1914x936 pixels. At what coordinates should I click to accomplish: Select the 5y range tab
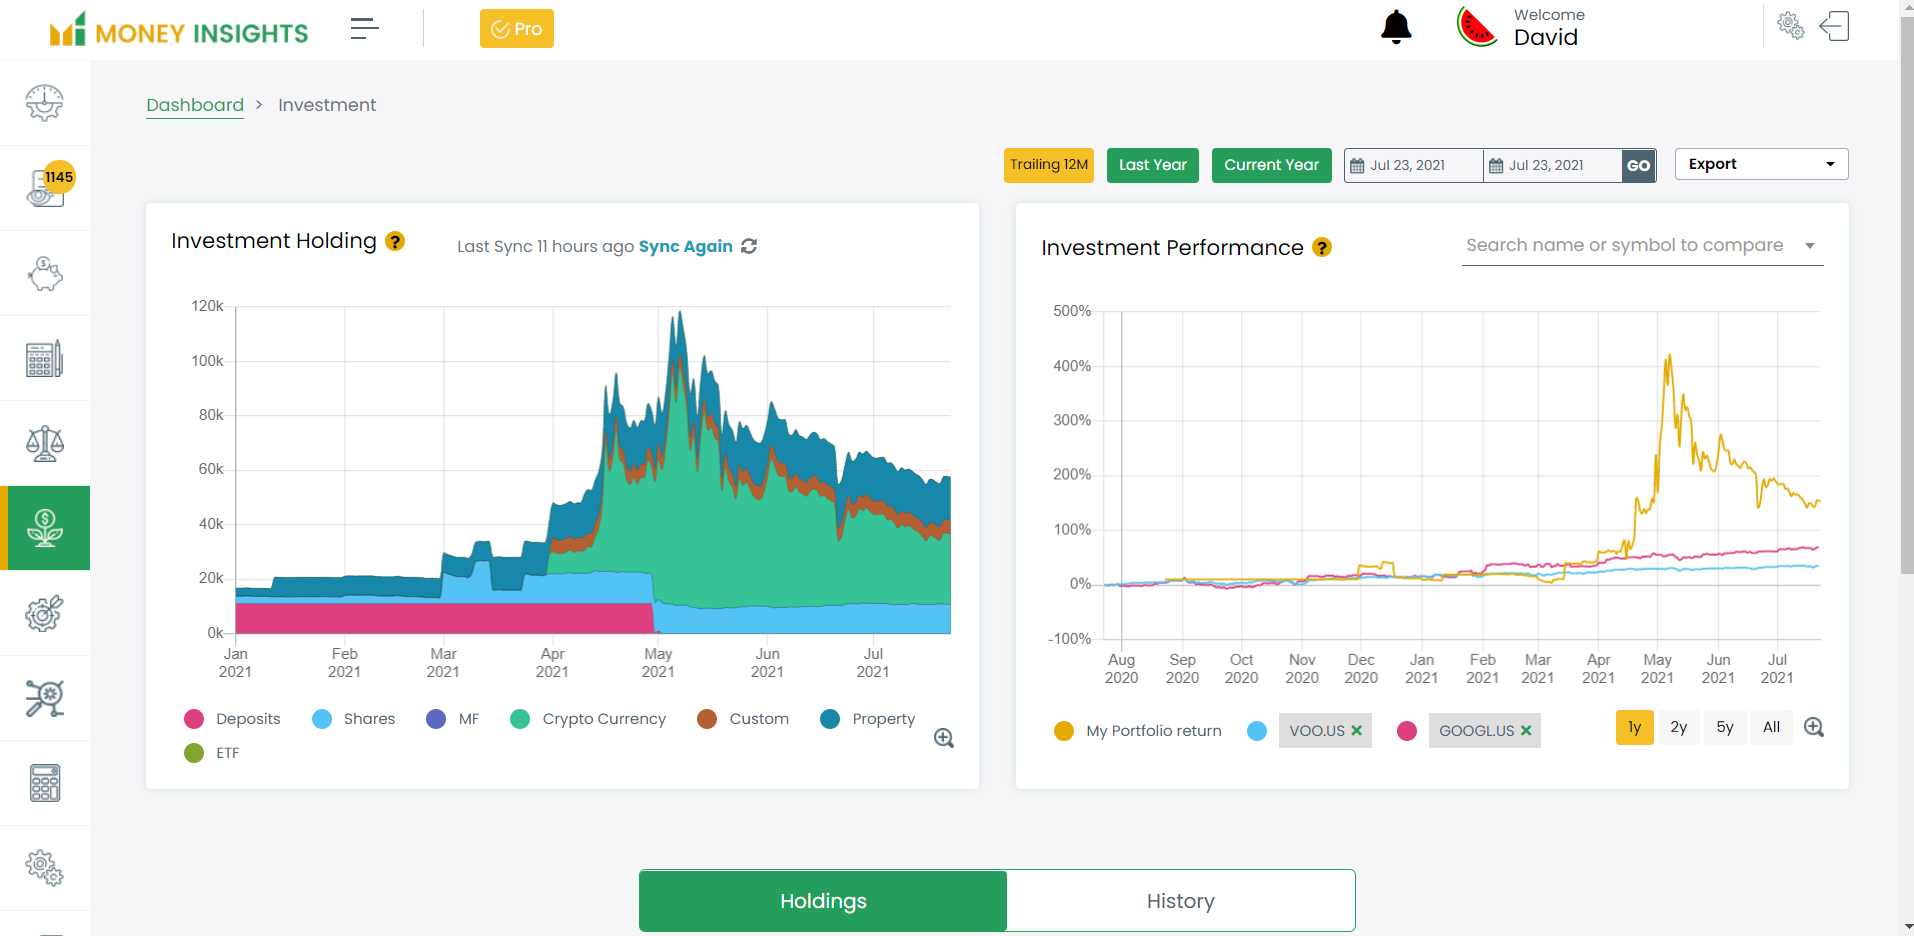(1724, 727)
